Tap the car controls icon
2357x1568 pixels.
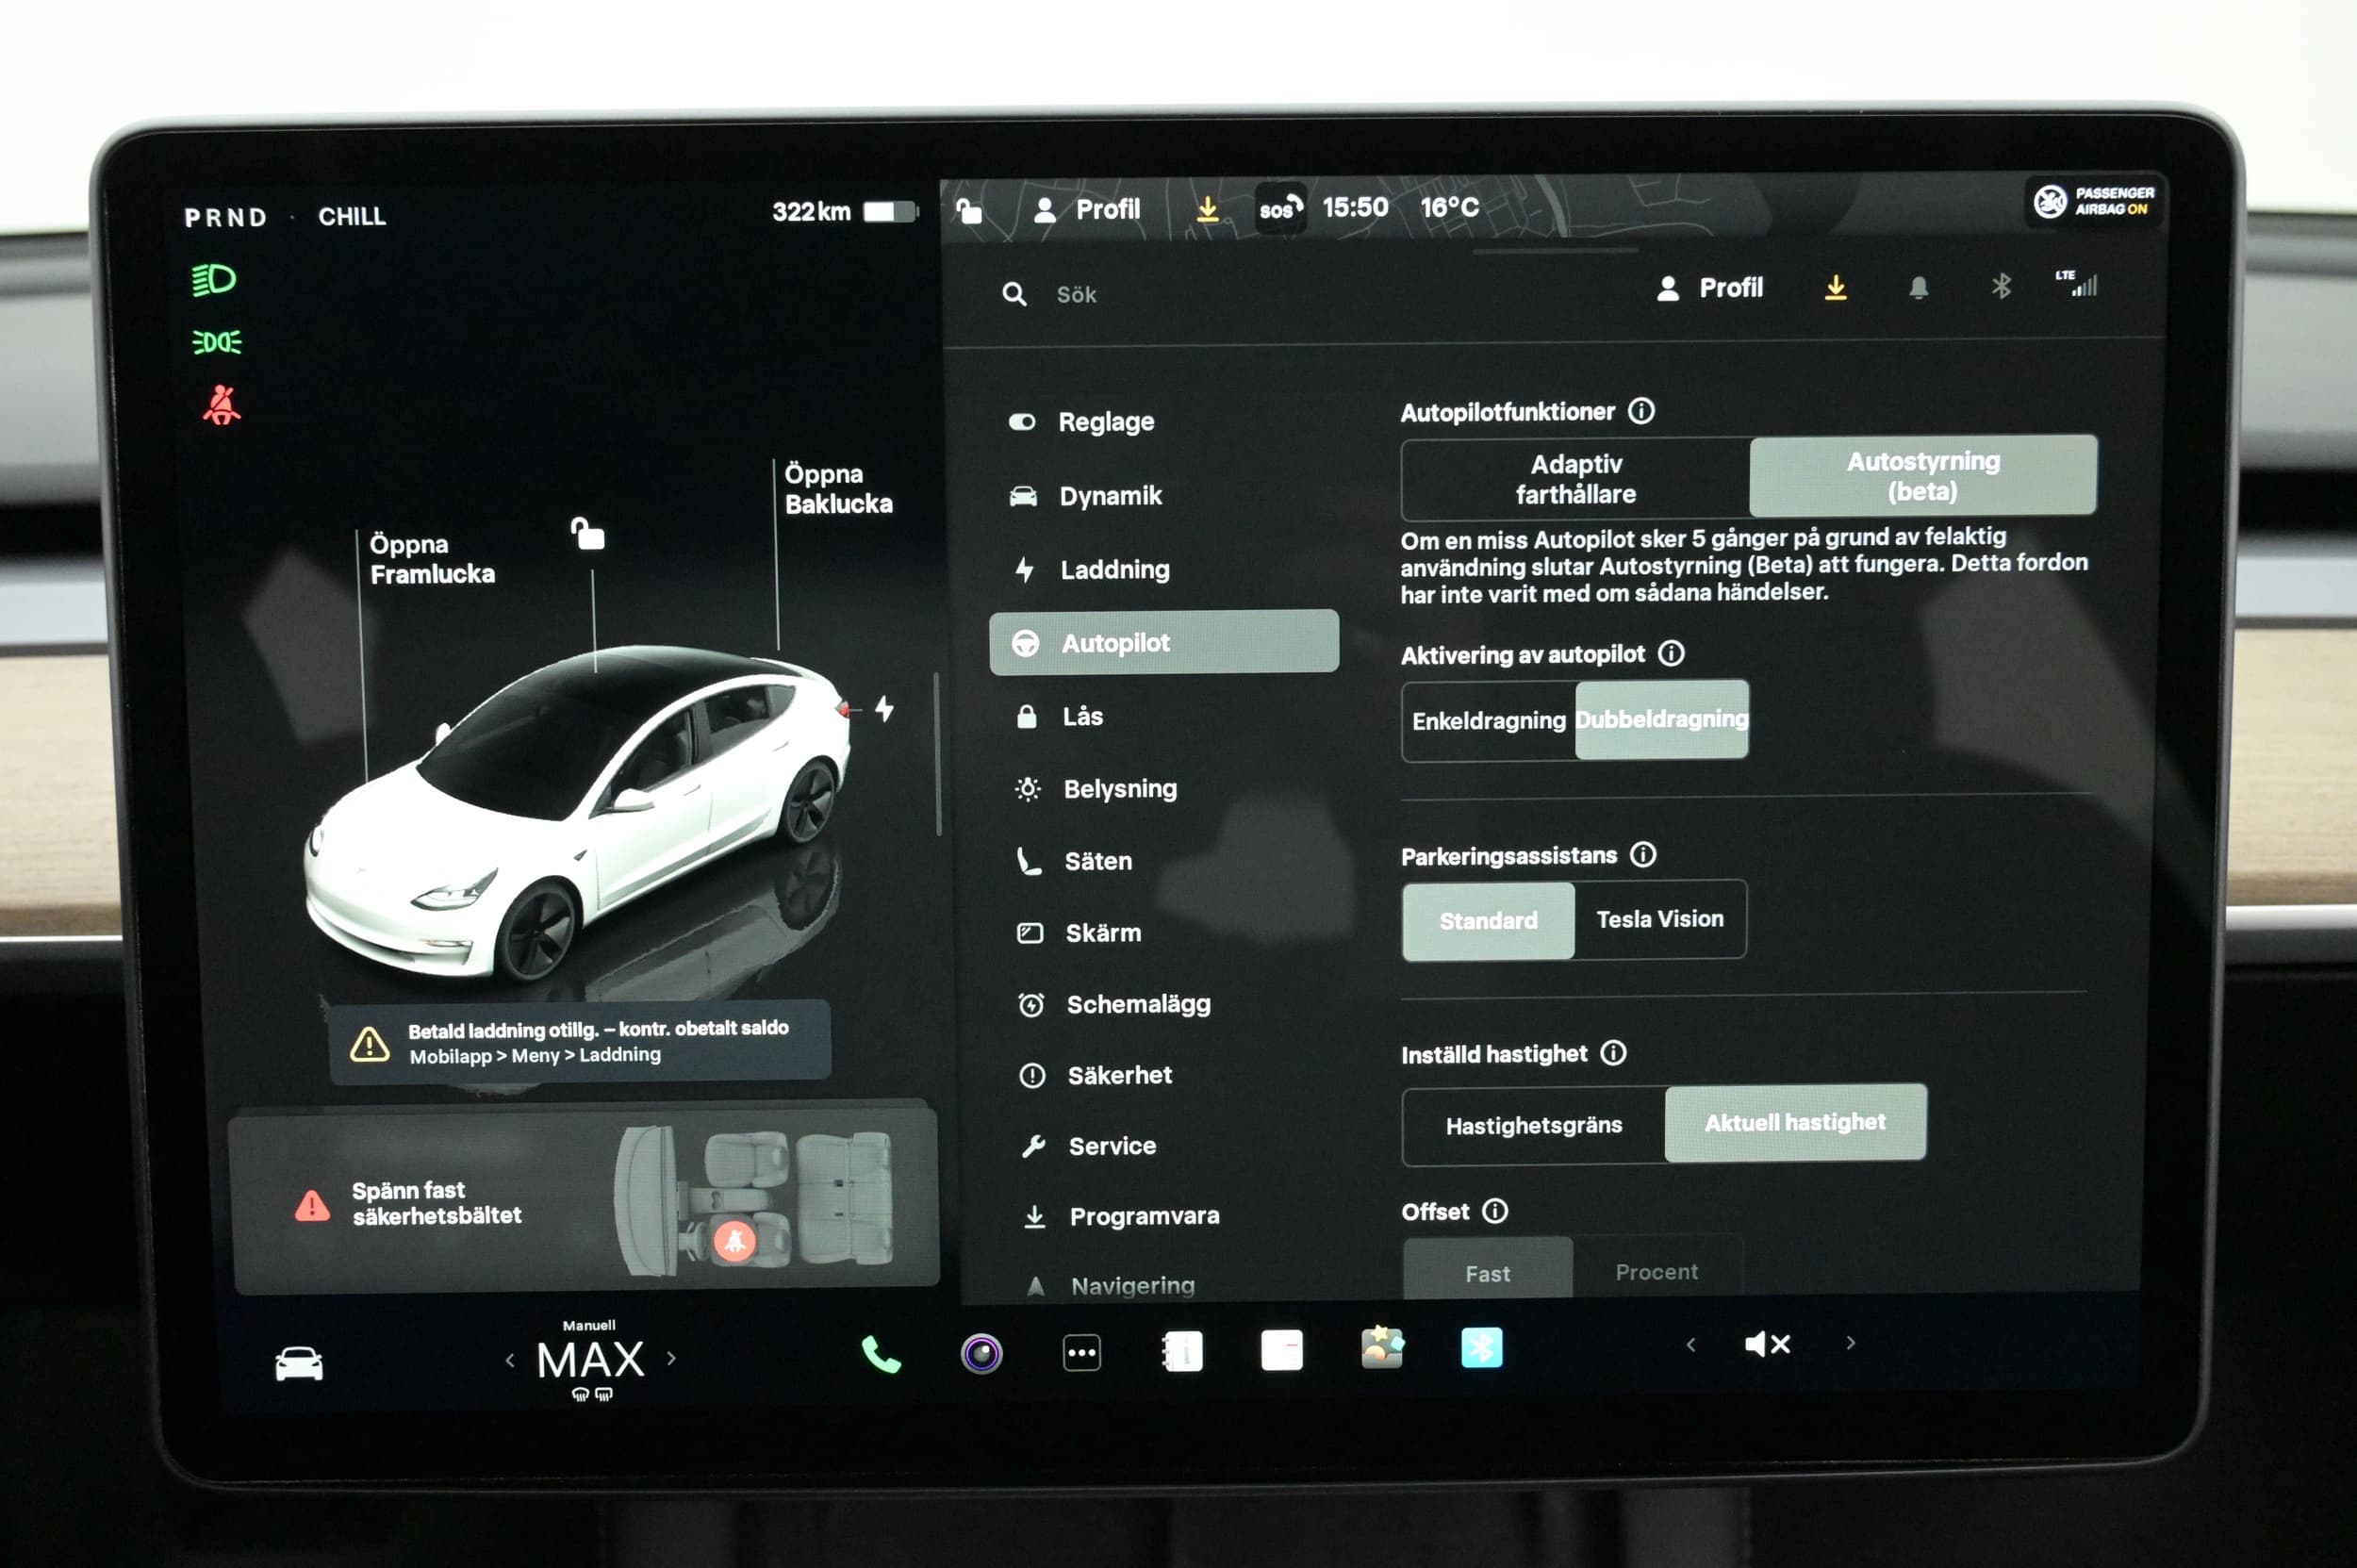299,1364
